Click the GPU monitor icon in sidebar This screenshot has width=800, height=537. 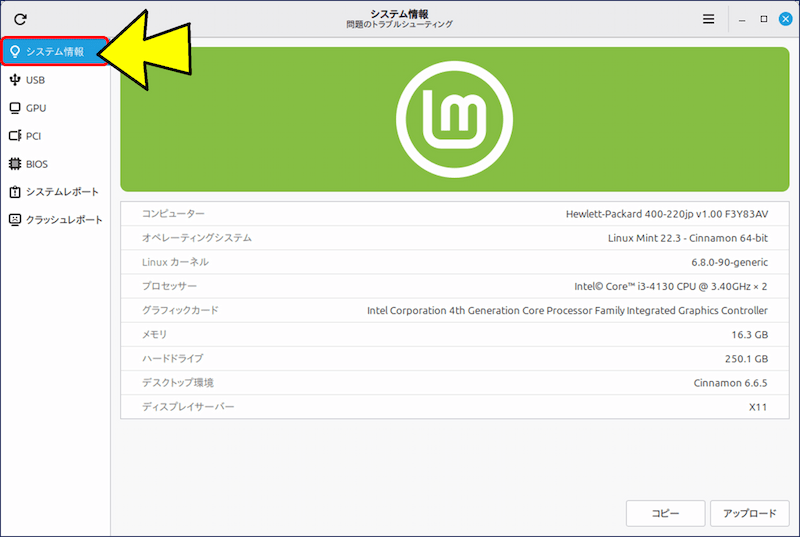point(15,108)
